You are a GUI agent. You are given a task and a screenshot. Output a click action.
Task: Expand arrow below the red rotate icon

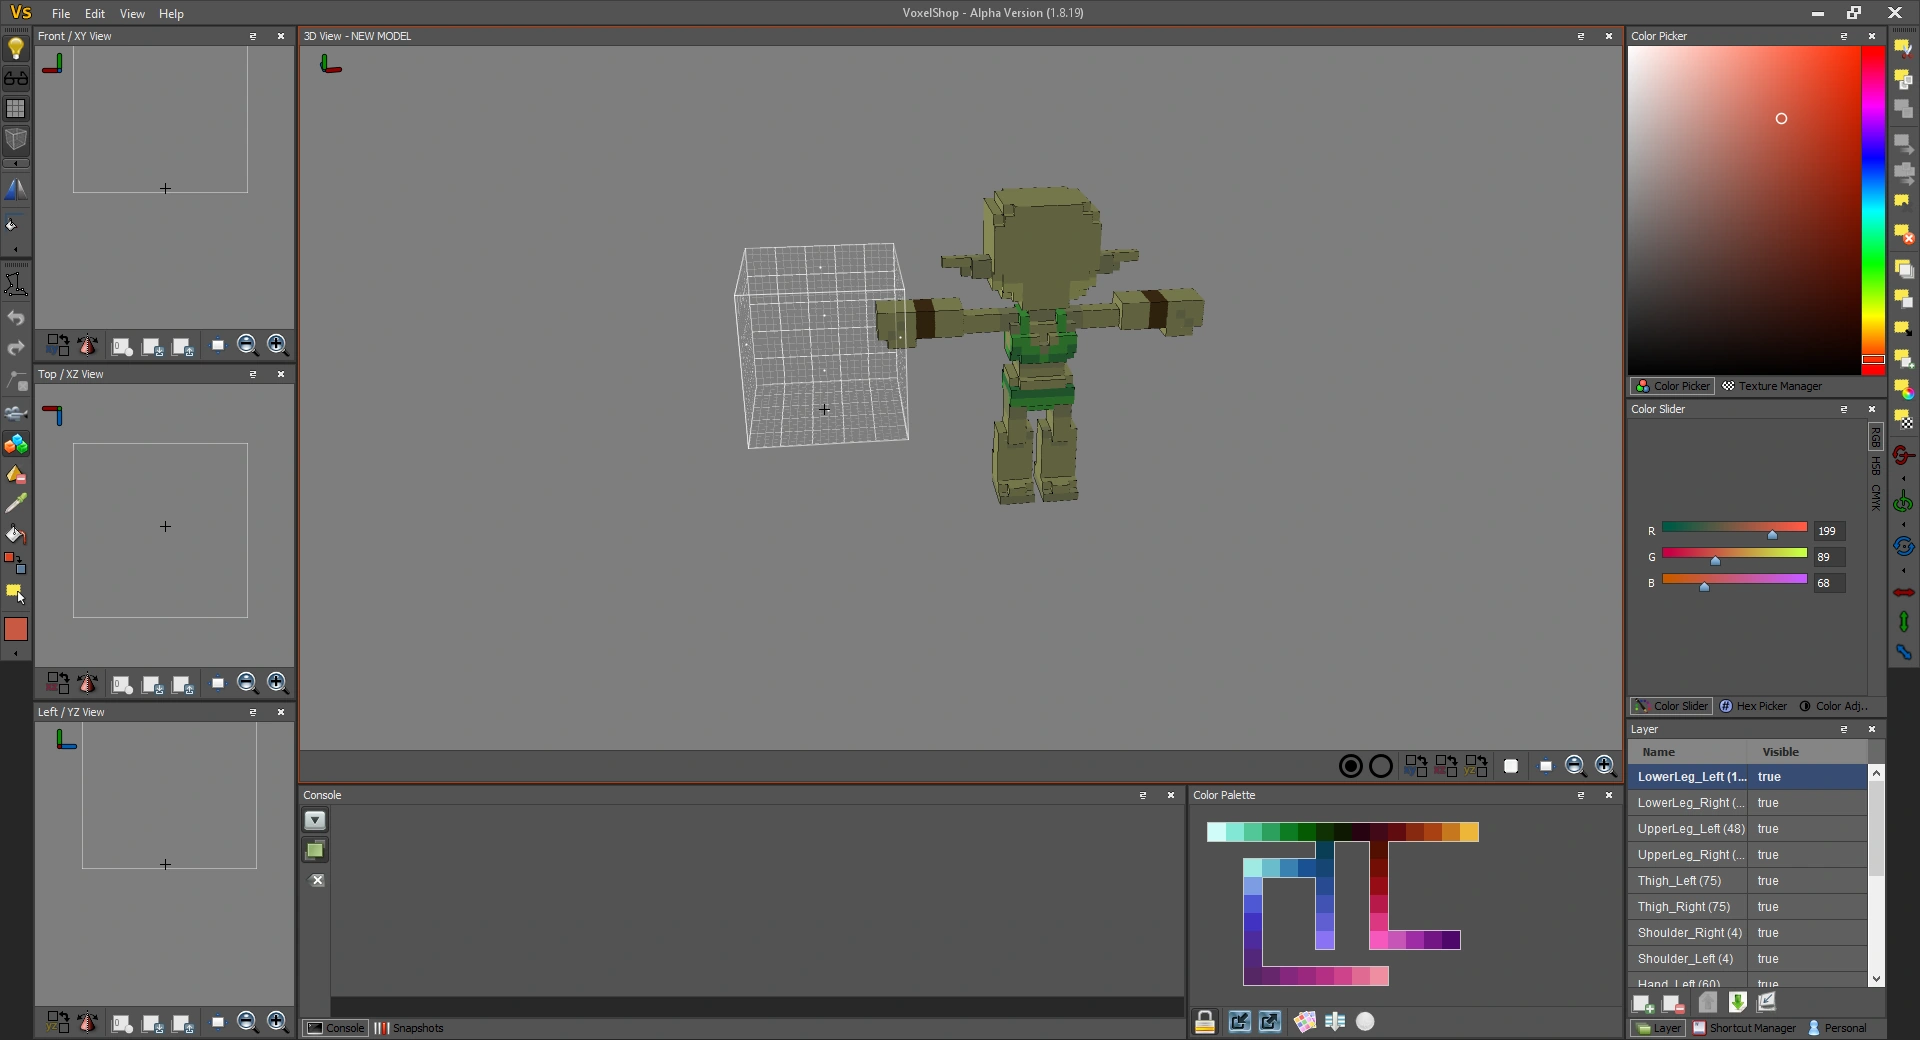pos(1904,478)
